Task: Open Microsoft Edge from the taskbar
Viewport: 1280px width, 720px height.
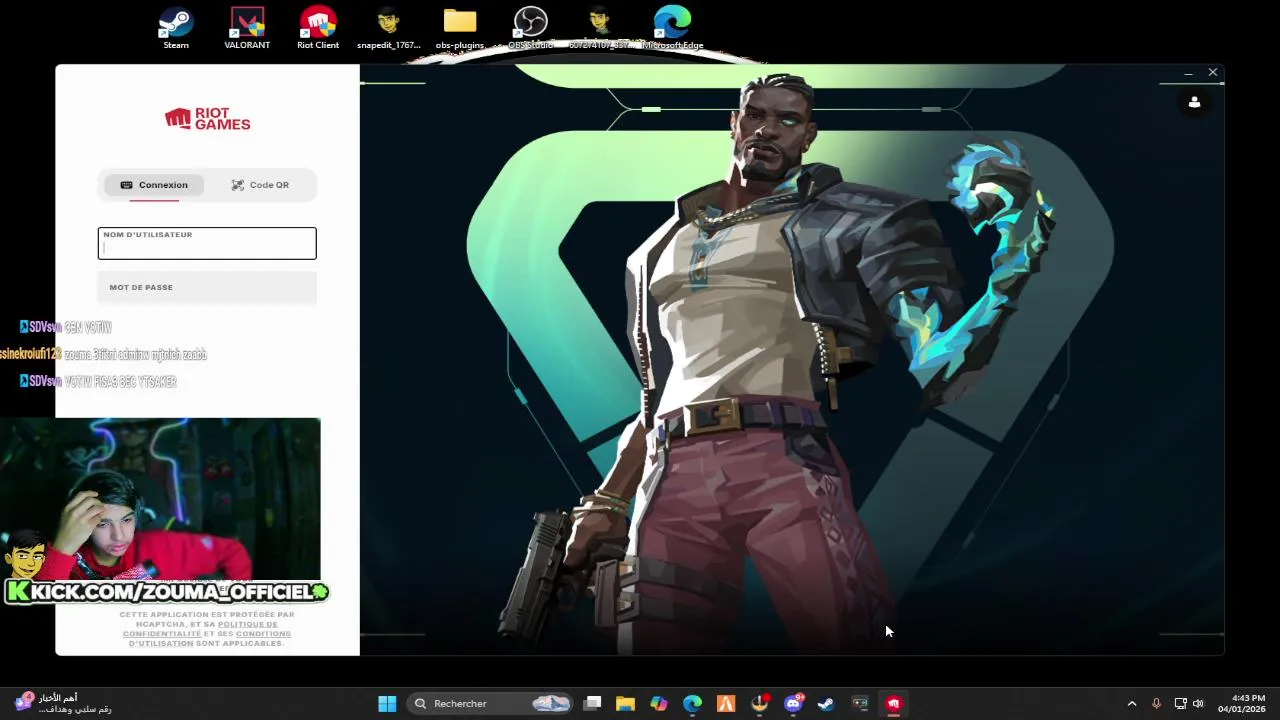Action: tap(692, 703)
